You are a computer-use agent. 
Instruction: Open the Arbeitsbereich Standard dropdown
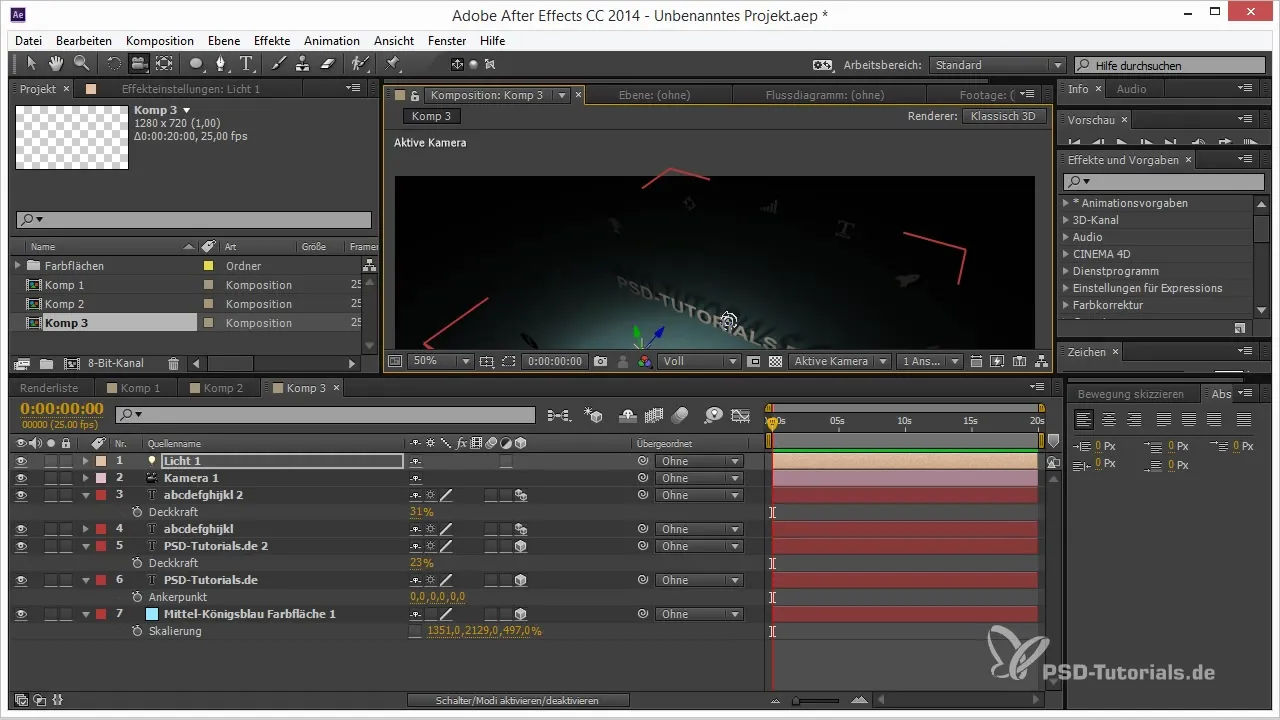pyautogui.click(x=997, y=65)
